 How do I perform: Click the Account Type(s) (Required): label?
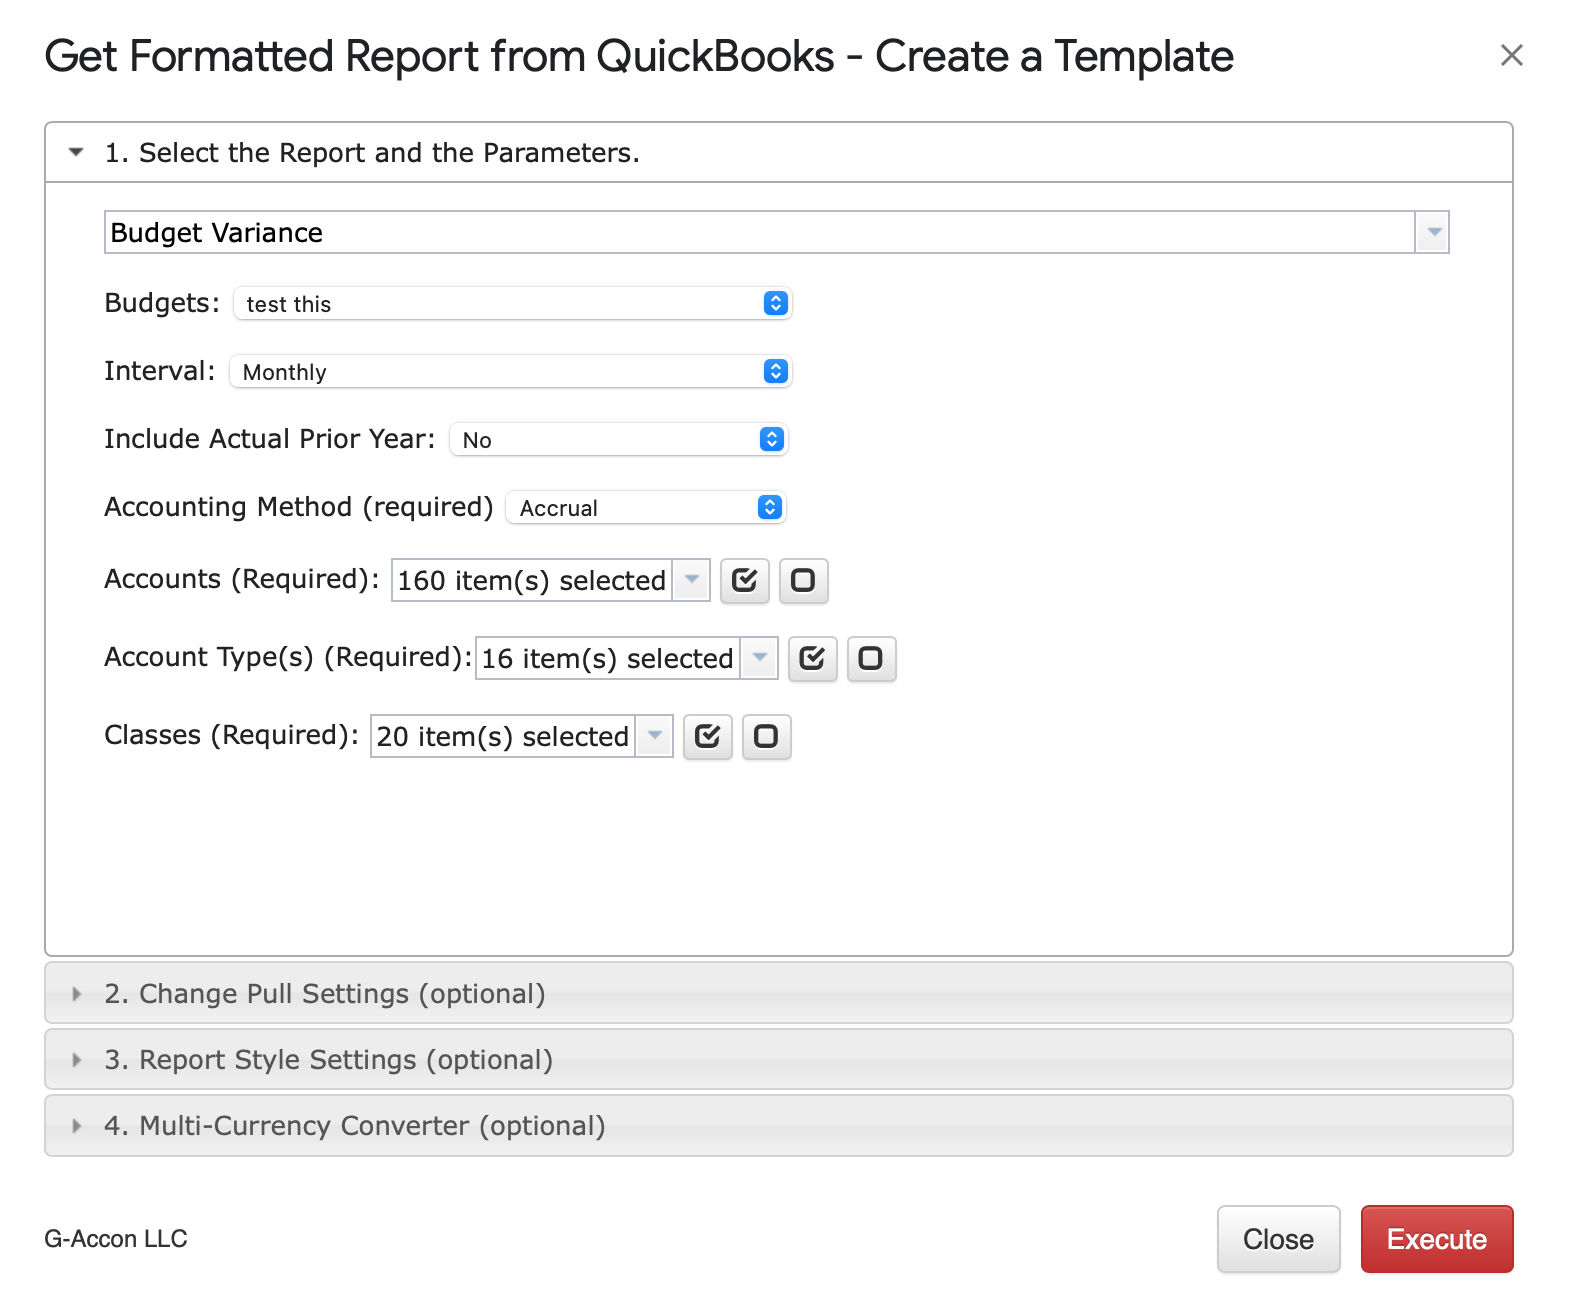288,657
